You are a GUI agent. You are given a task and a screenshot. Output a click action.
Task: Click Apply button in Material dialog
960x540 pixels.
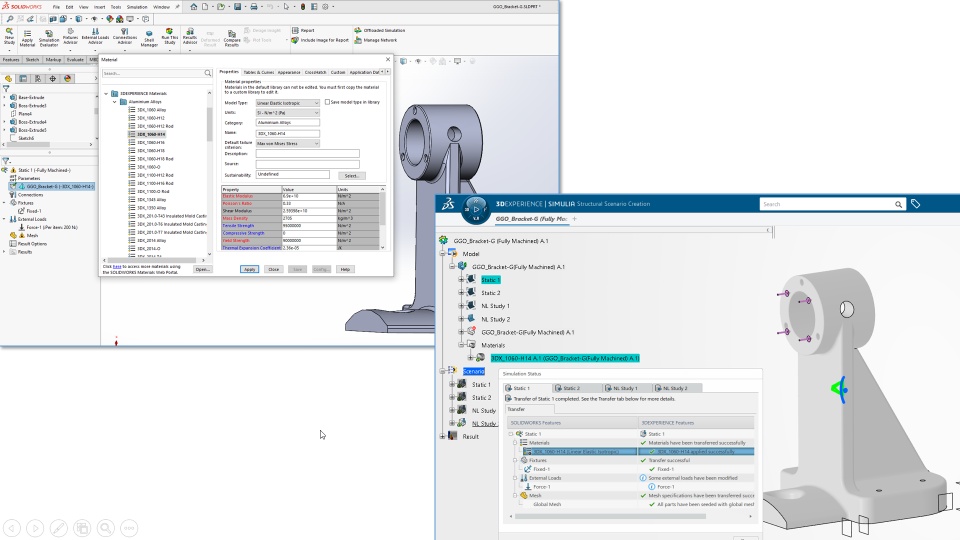[249, 269]
